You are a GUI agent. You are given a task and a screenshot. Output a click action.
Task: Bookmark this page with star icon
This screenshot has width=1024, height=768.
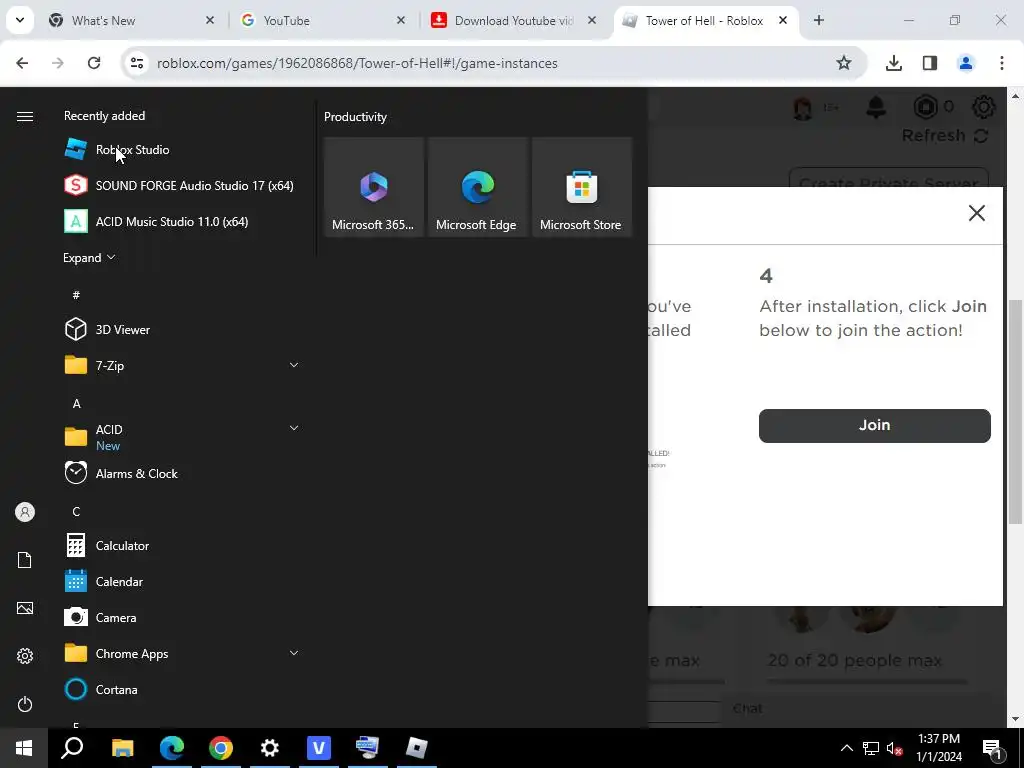pos(844,63)
